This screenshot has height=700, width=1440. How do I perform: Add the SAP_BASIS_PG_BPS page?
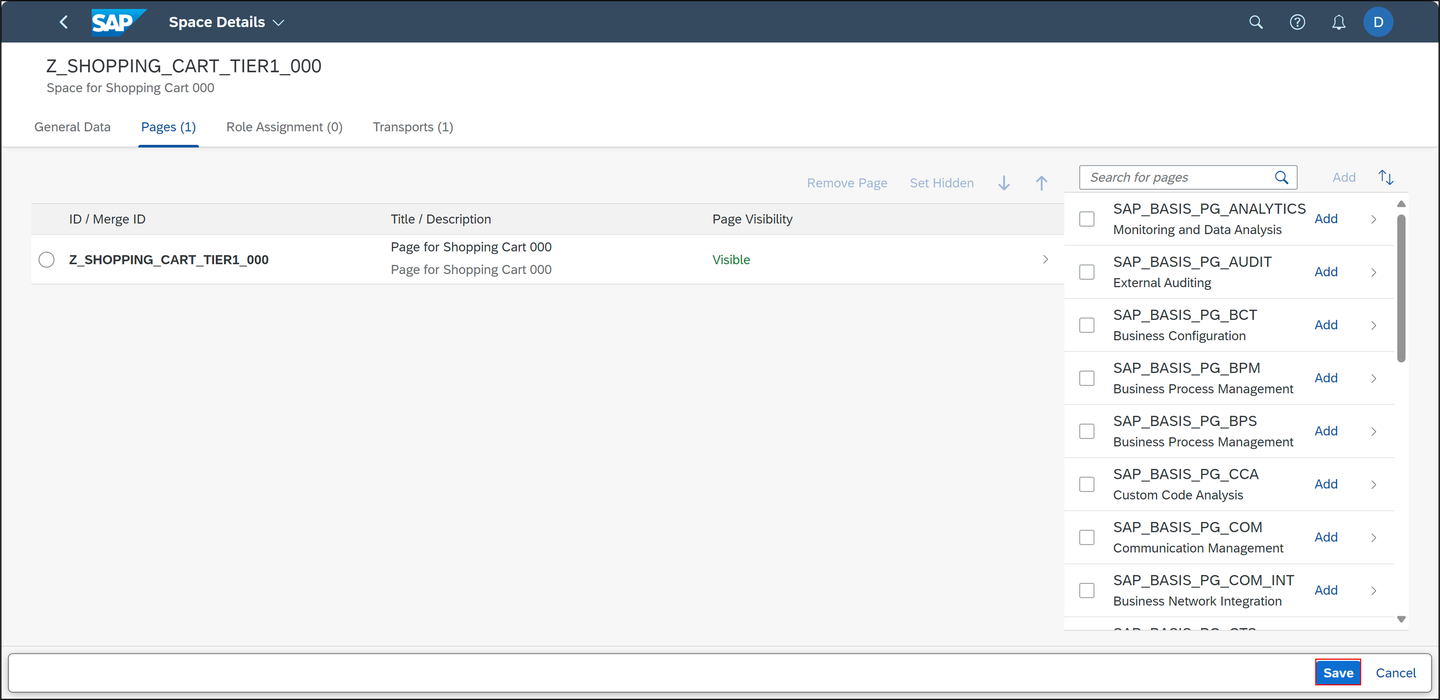coord(1326,431)
